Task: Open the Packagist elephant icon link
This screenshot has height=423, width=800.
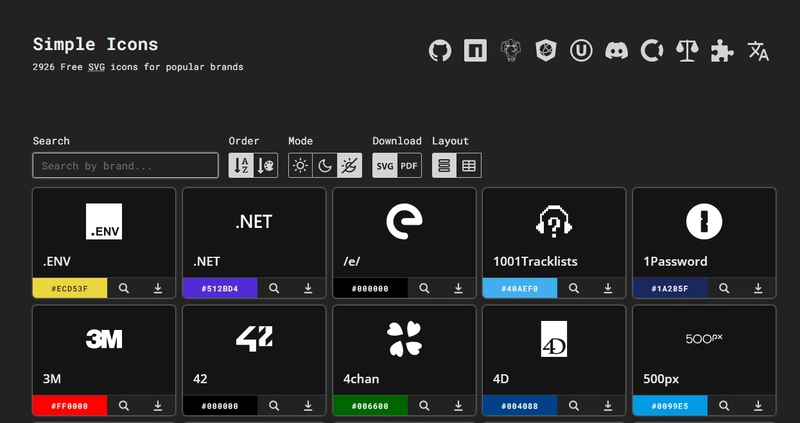Action: click(510, 51)
